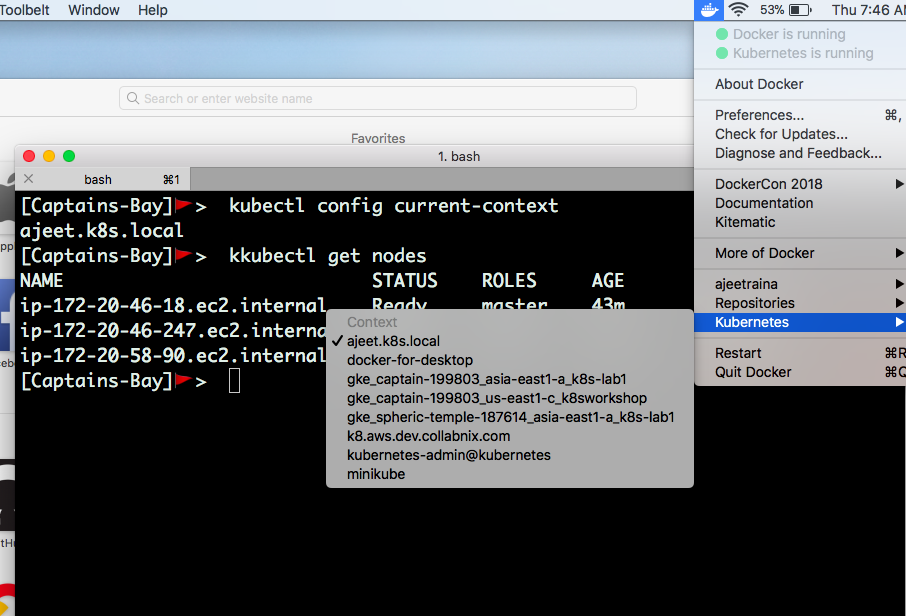Switch context to kubernetes-admin@kubernetes
This screenshot has width=906, height=616.
(510, 455)
